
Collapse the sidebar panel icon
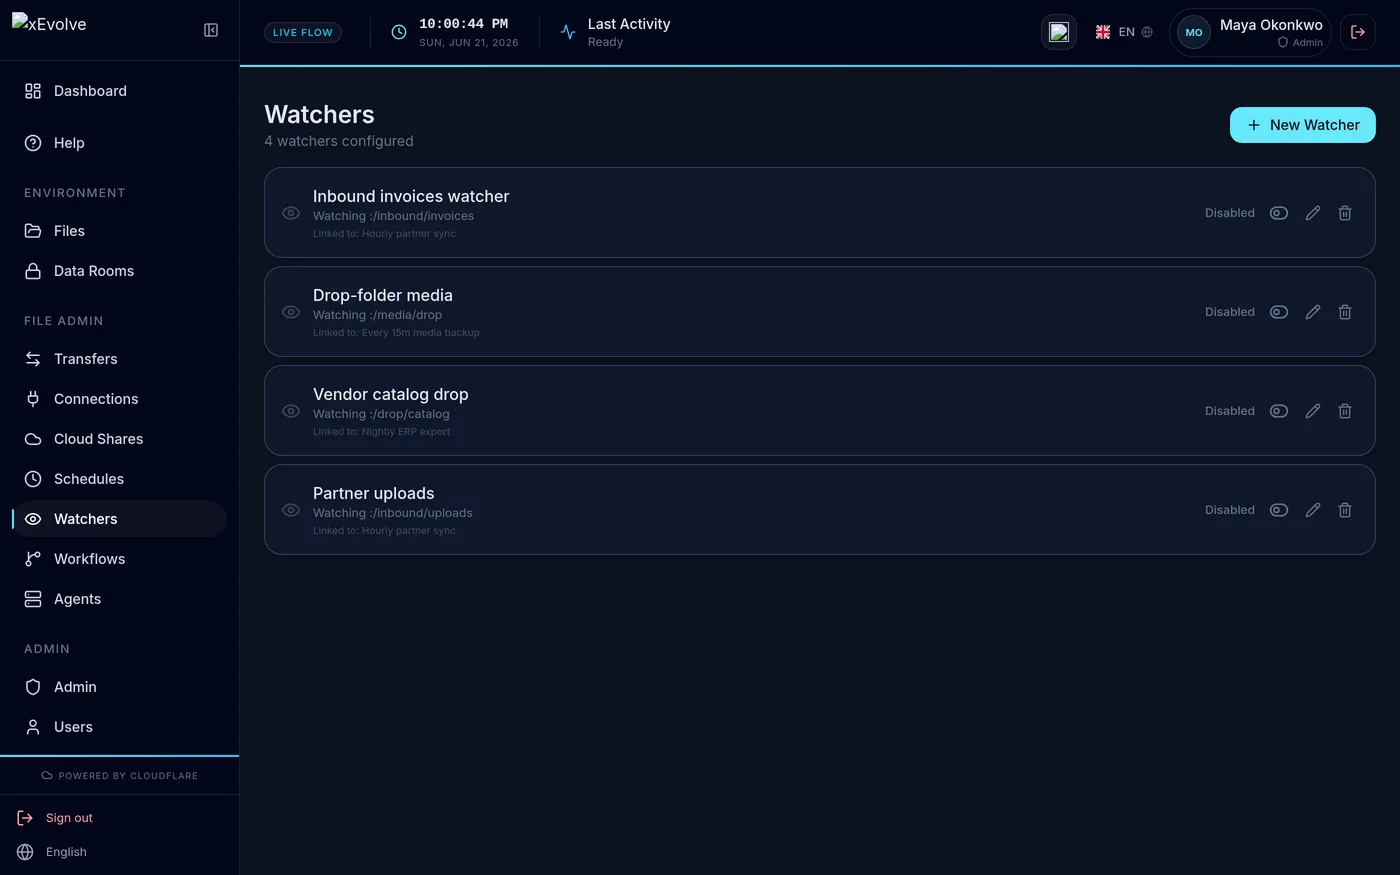point(211,30)
